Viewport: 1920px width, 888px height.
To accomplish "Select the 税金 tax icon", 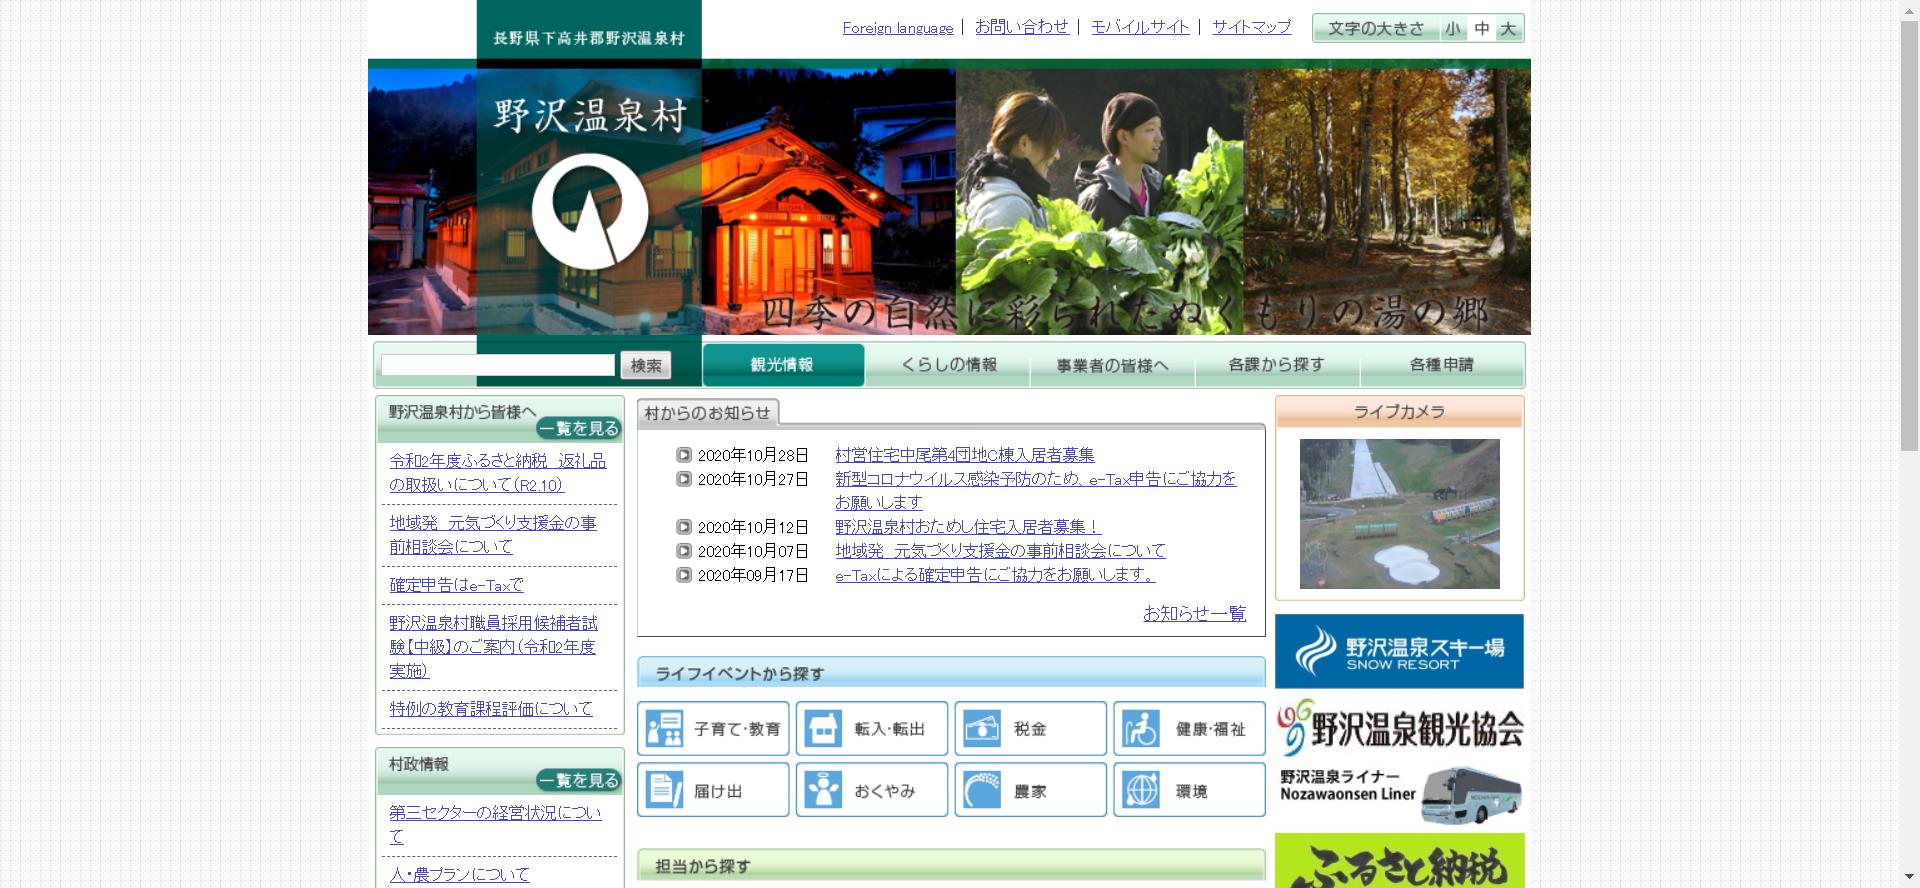I will click(x=981, y=729).
